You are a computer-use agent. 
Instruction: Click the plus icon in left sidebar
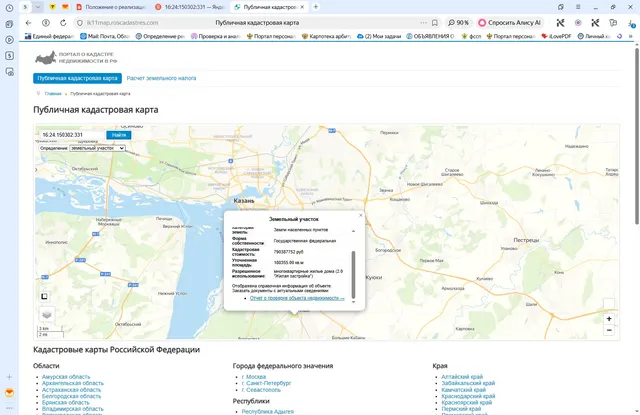tap(9, 377)
